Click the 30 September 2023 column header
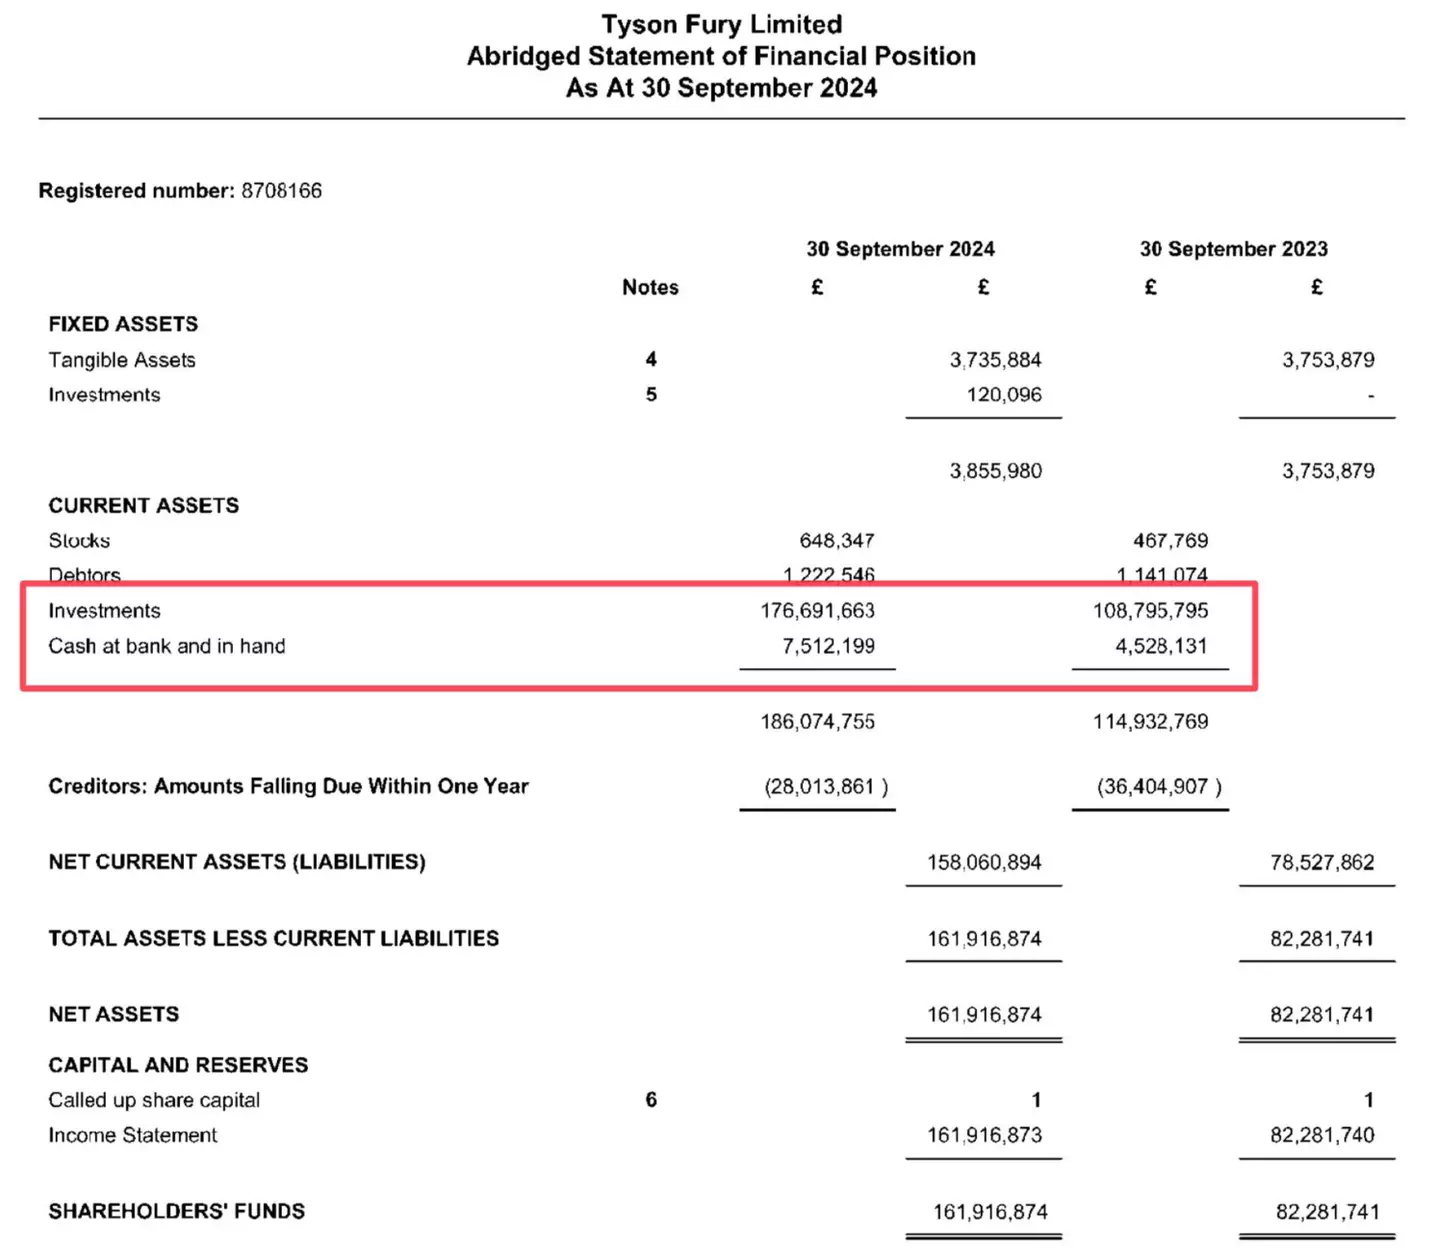 pos(1233,249)
